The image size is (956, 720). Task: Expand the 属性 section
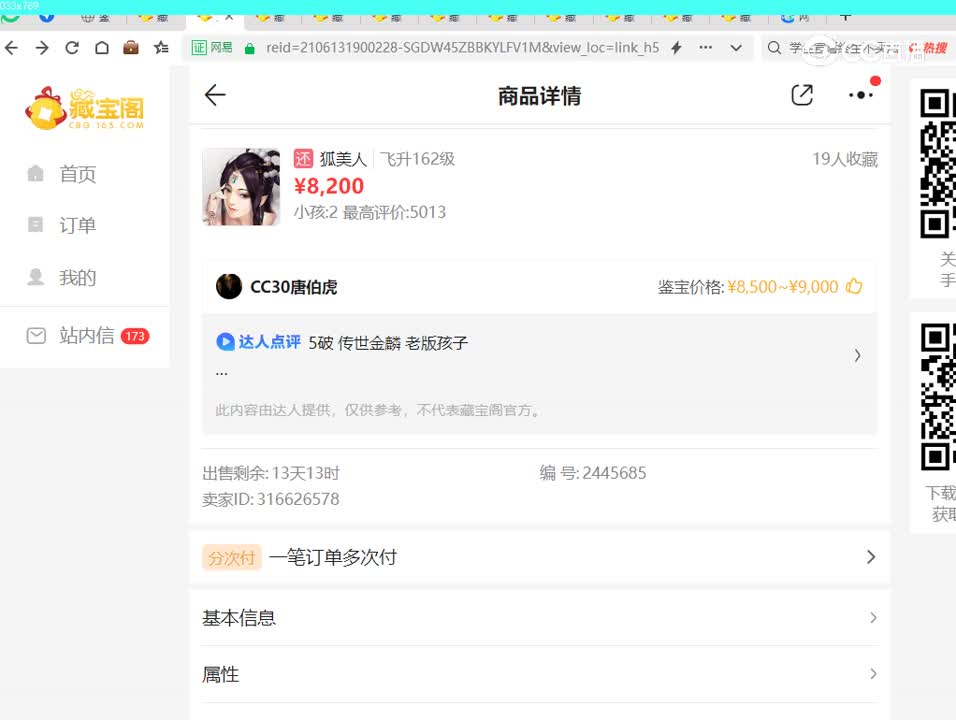point(537,674)
